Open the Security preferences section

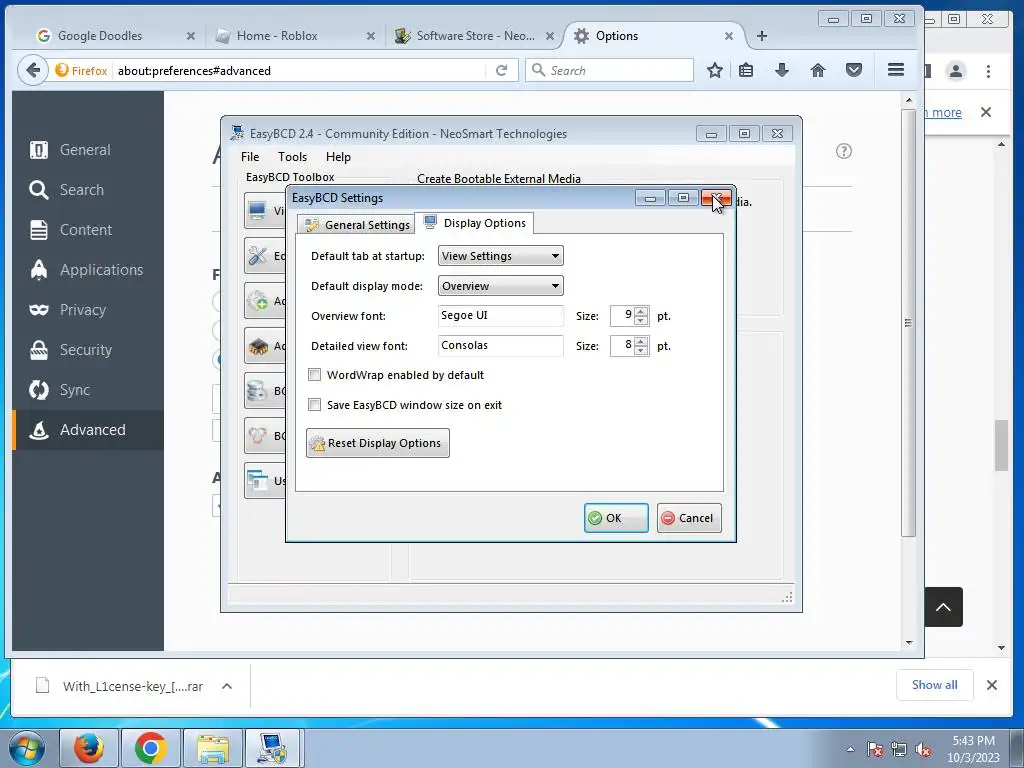[88, 350]
